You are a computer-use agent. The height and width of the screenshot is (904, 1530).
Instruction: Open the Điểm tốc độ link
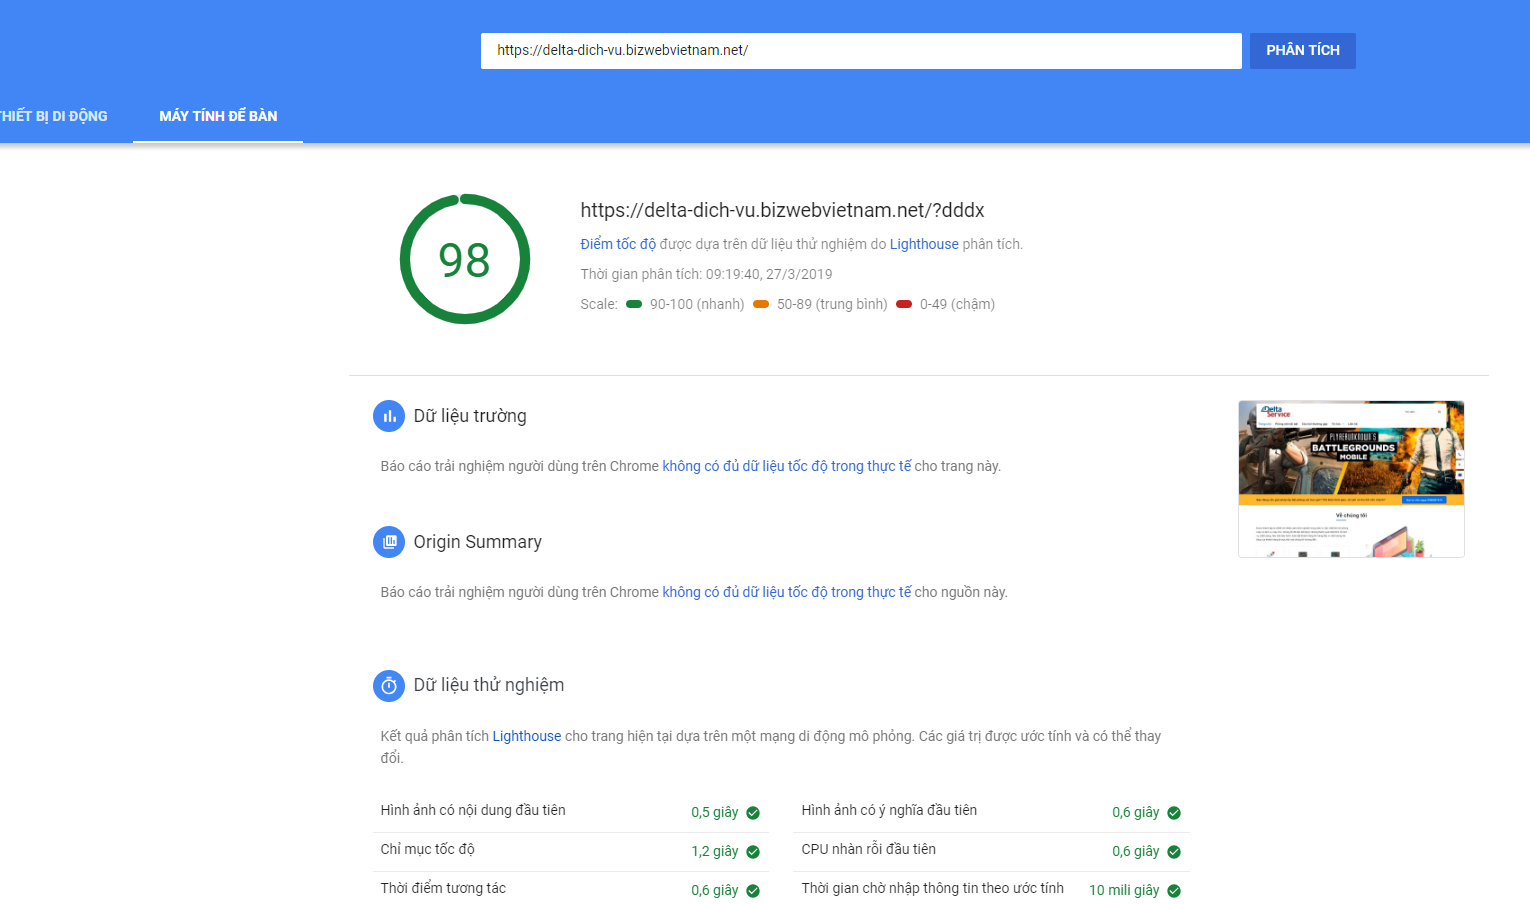click(x=618, y=244)
